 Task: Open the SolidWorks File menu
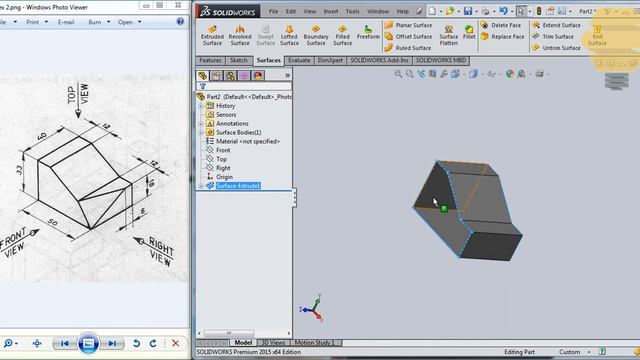tap(273, 11)
